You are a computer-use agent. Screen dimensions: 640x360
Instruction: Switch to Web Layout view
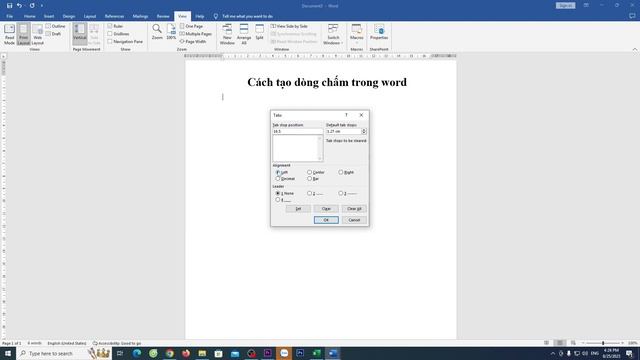click(x=38, y=34)
